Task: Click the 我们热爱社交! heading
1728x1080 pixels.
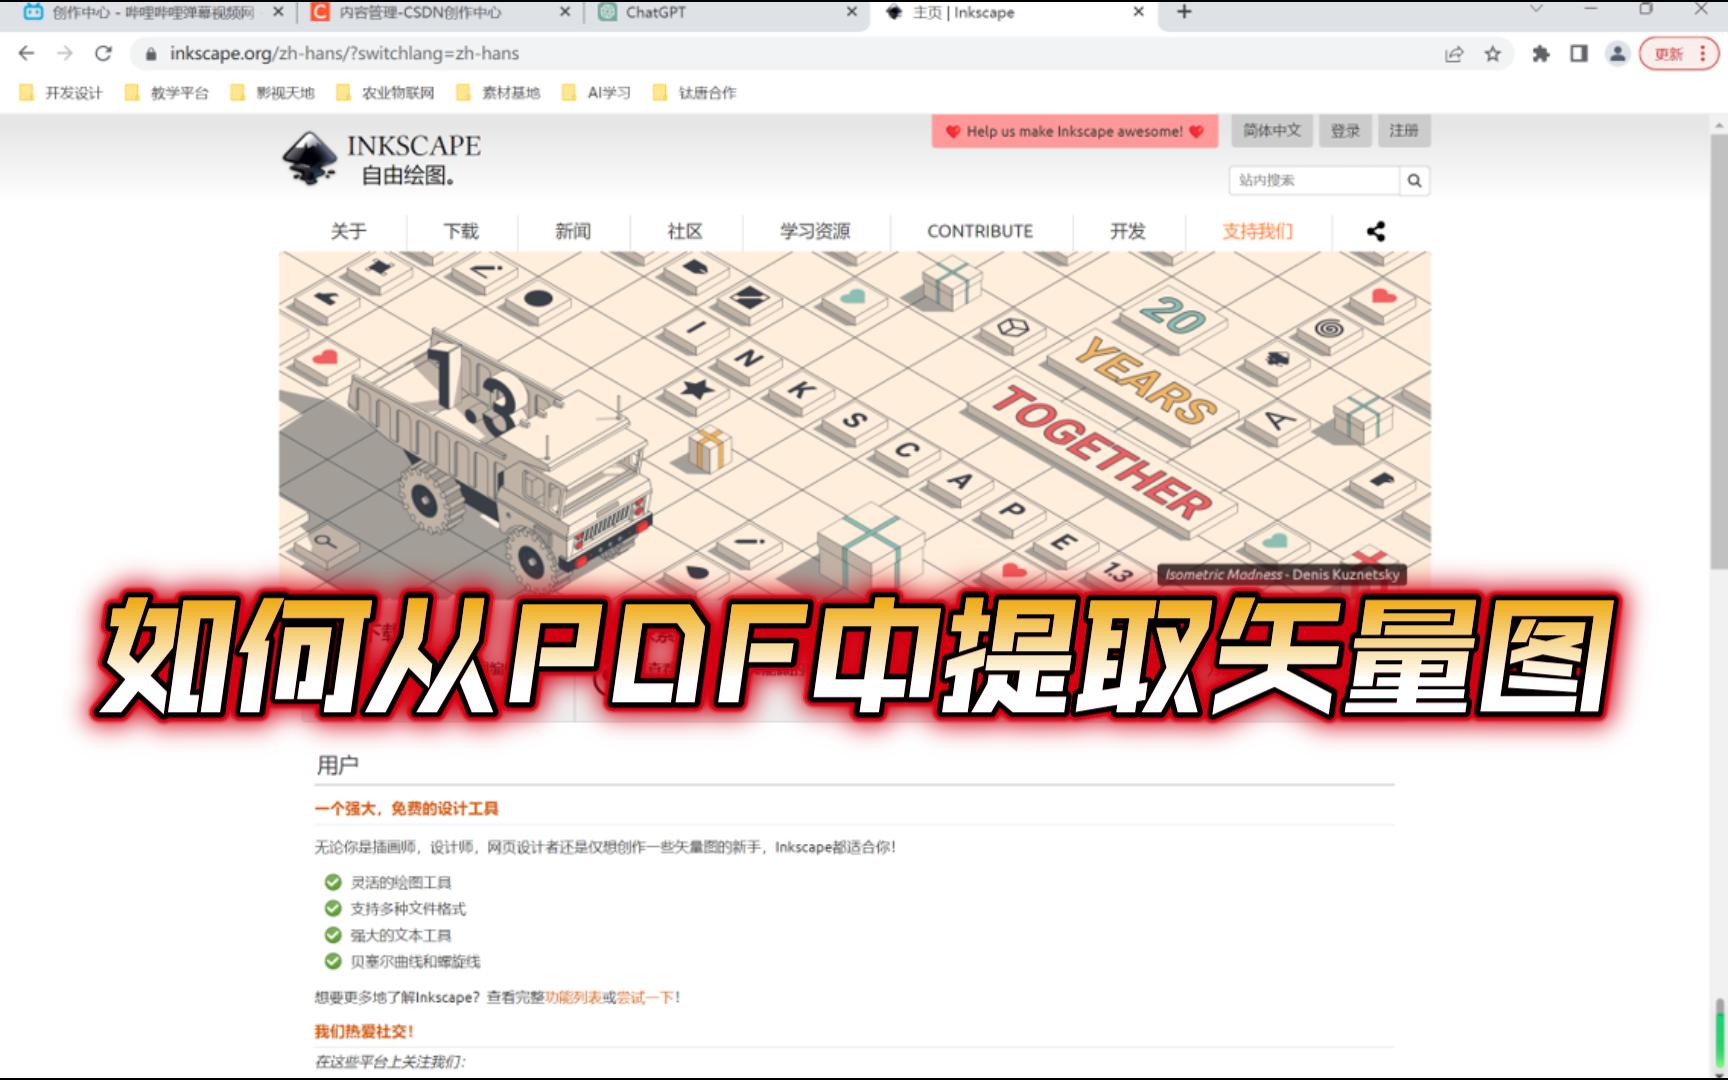Action: click(364, 1031)
